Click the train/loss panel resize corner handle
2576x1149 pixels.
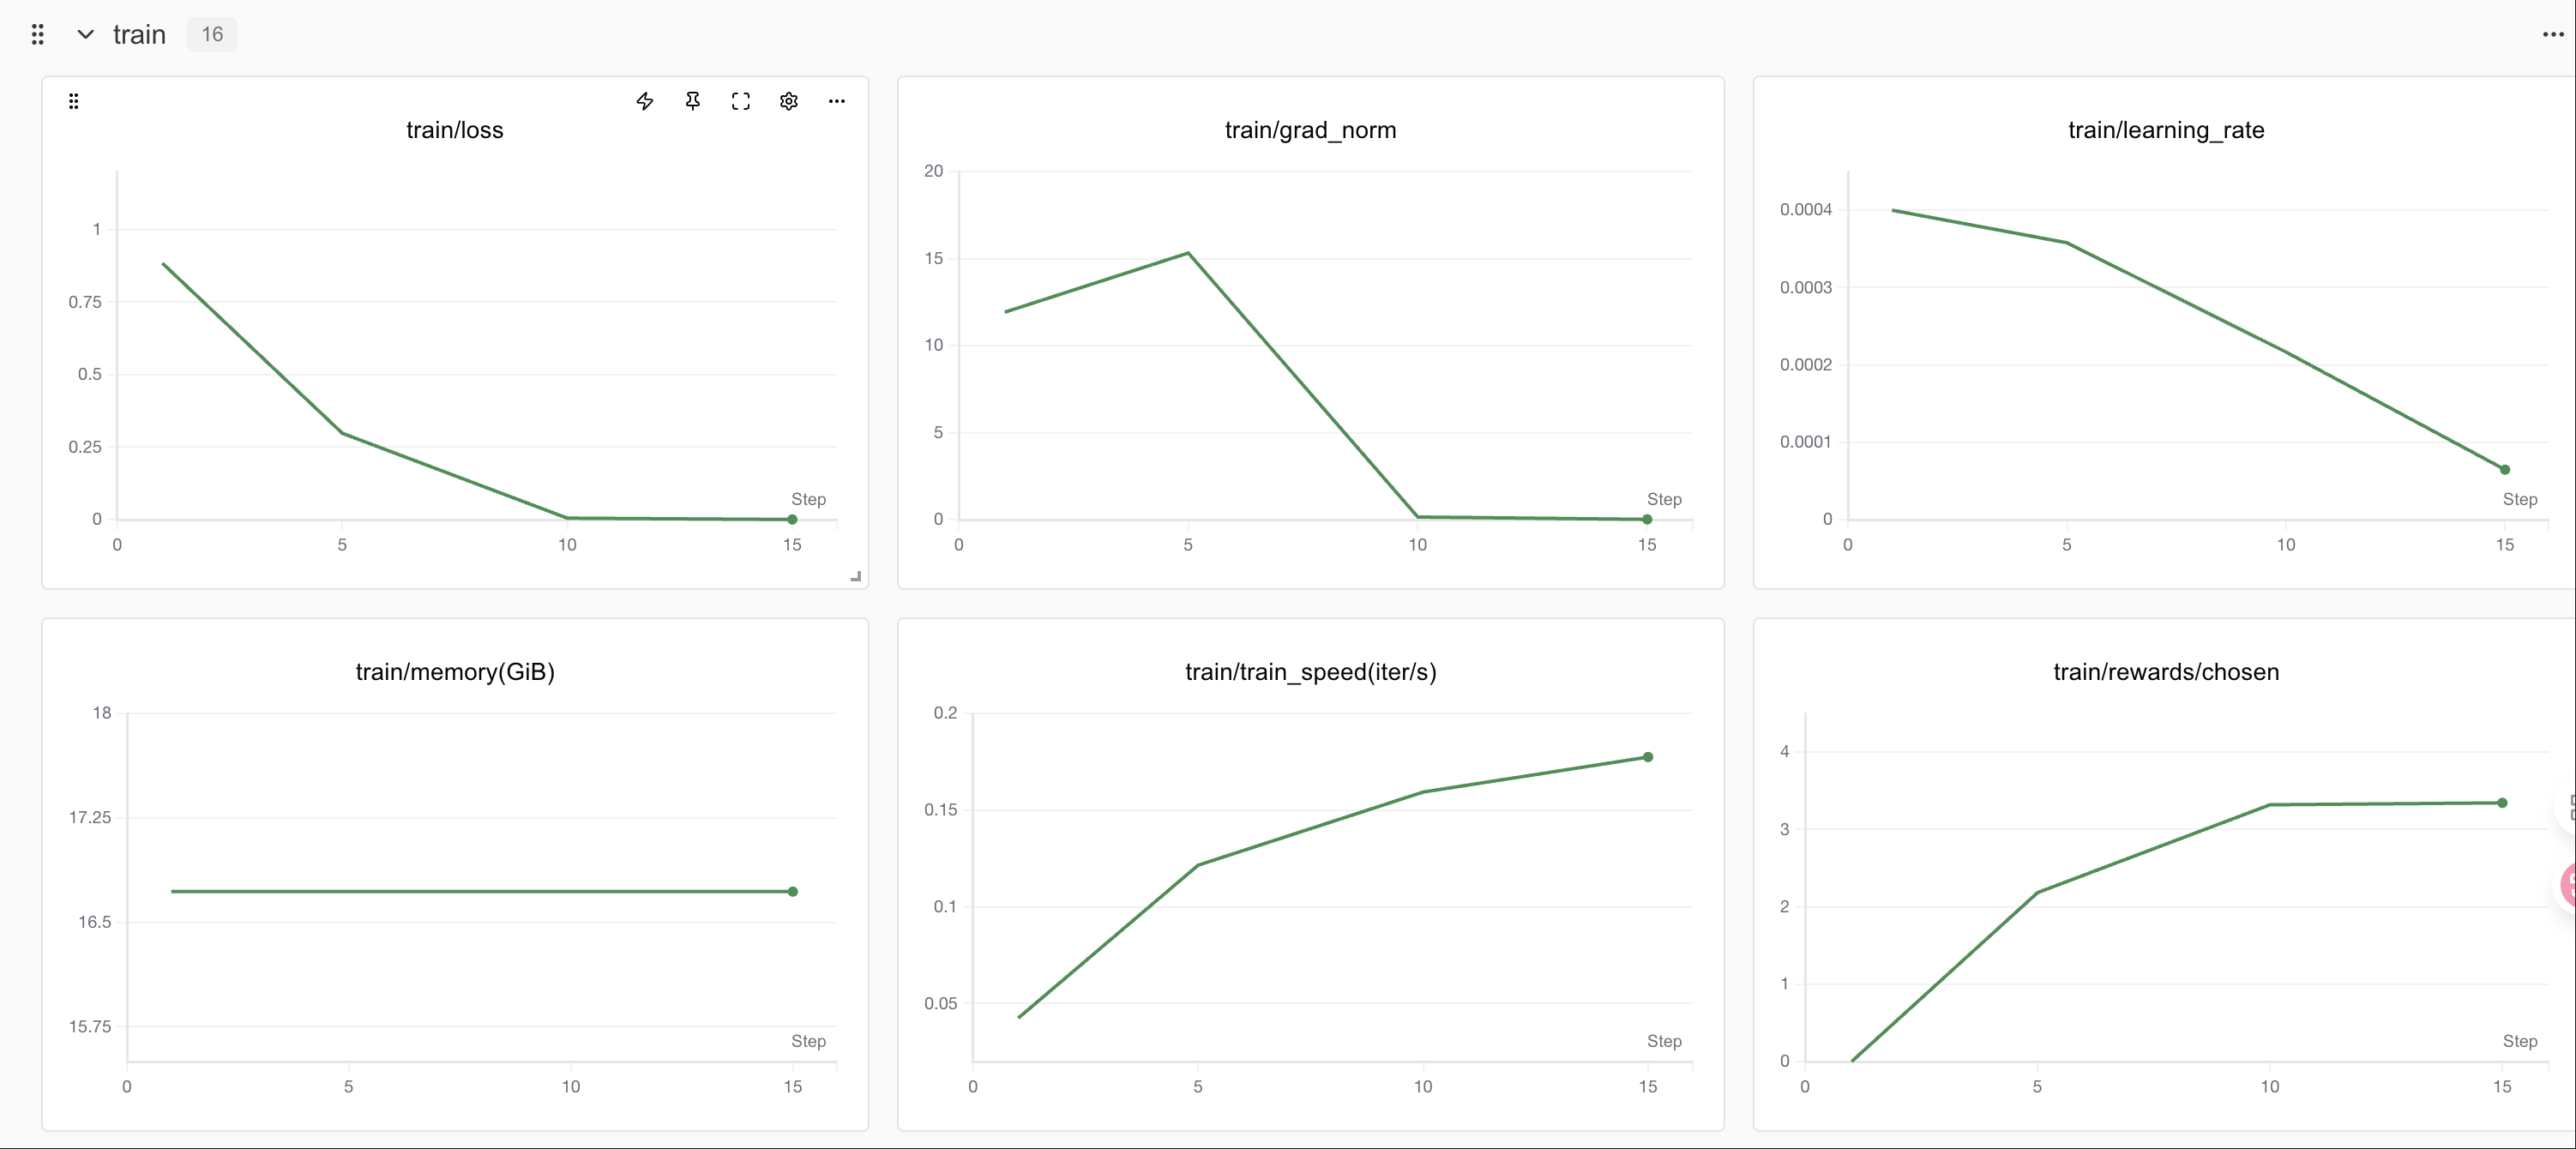[856, 576]
